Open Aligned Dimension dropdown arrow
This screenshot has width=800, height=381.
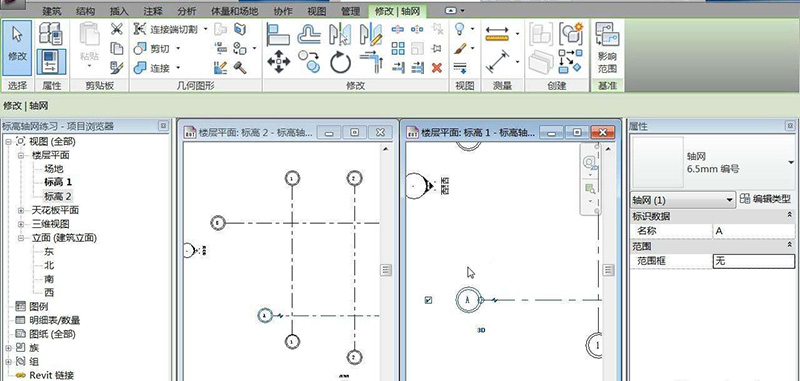517,62
